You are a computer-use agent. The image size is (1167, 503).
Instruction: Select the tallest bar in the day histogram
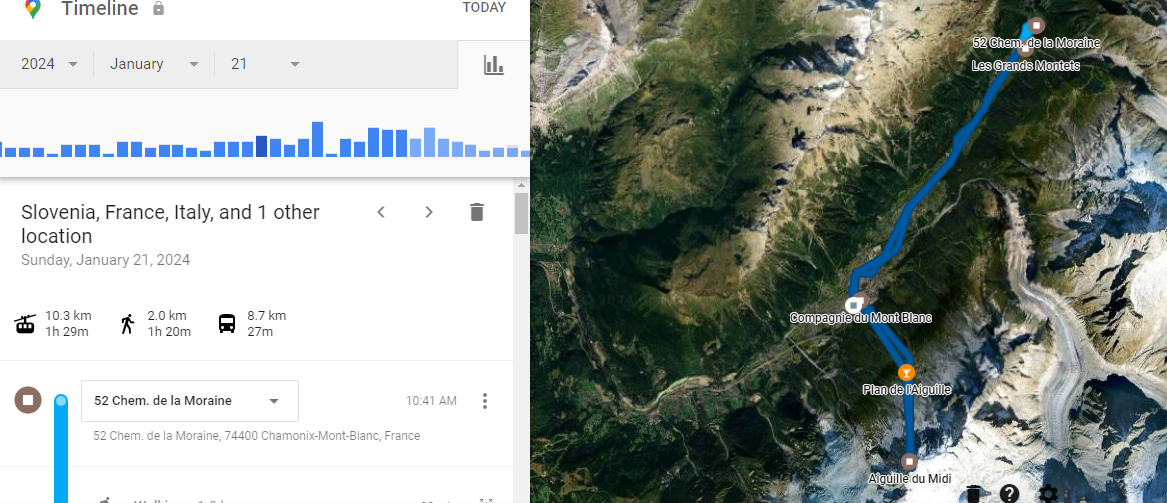point(317,140)
